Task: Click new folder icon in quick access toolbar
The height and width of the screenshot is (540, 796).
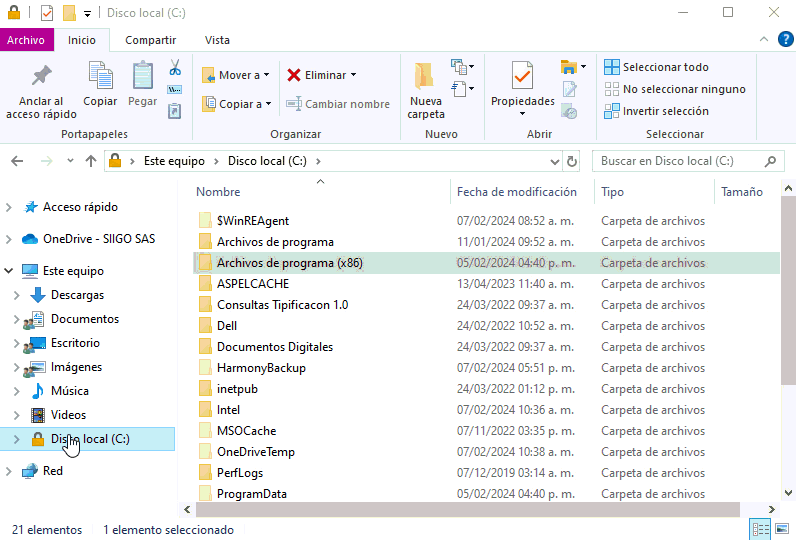Action: (x=70, y=13)
